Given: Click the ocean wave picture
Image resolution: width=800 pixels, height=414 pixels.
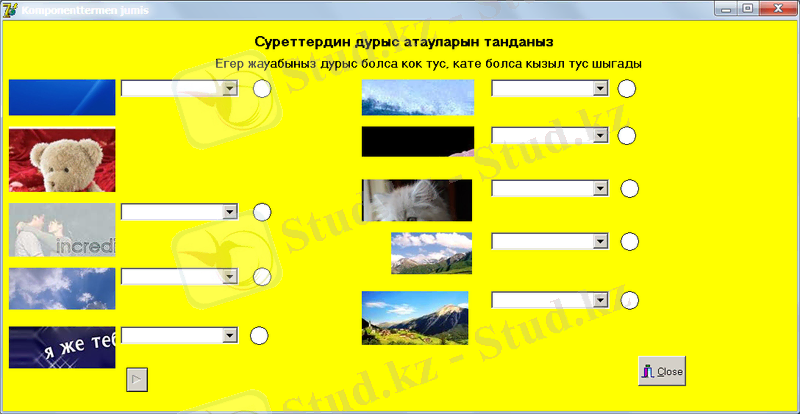Looking at the screenshot, I should tap(418, 97).
